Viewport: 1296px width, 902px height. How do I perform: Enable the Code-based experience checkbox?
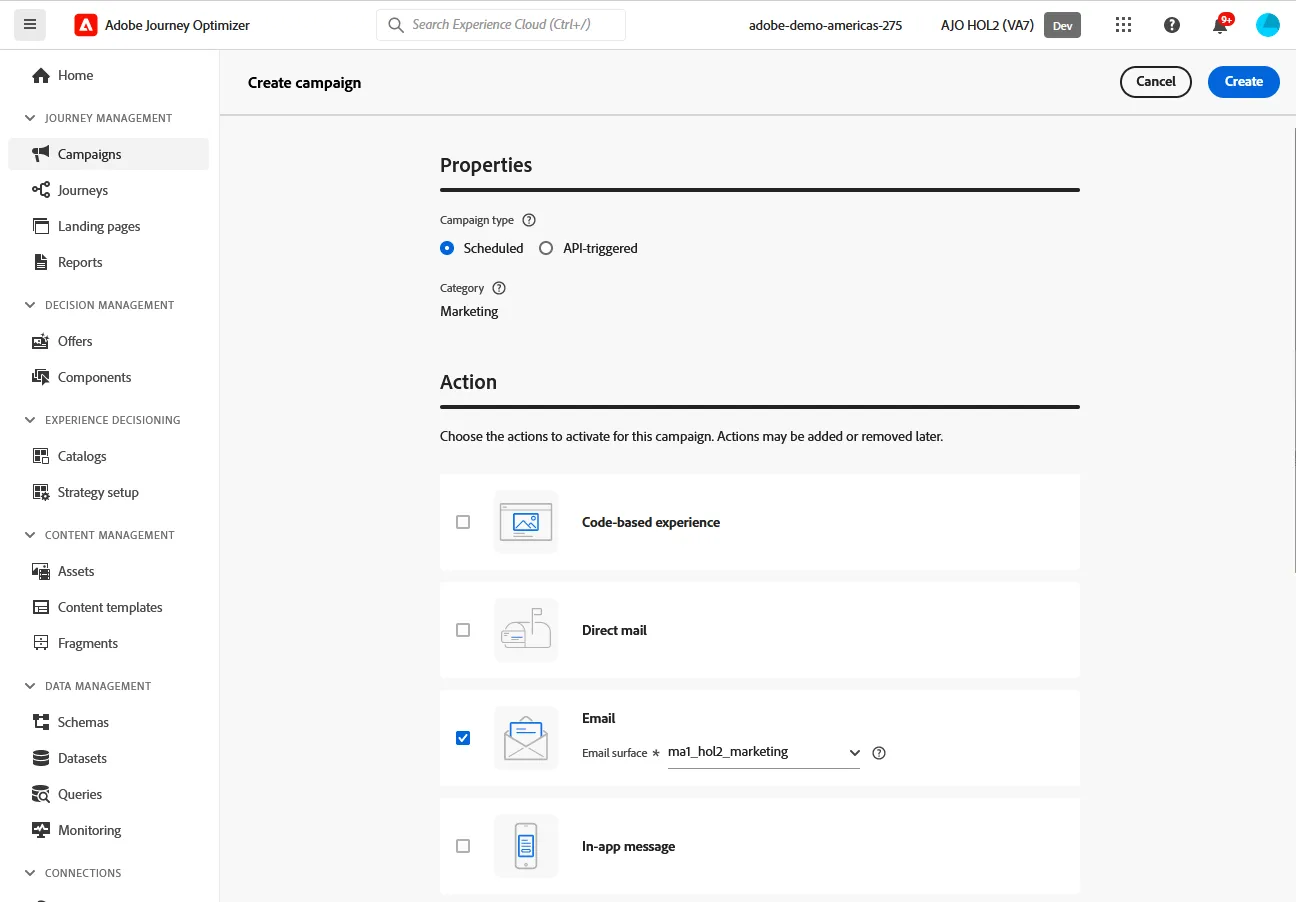pyautogui.click(x=463, y=522)
